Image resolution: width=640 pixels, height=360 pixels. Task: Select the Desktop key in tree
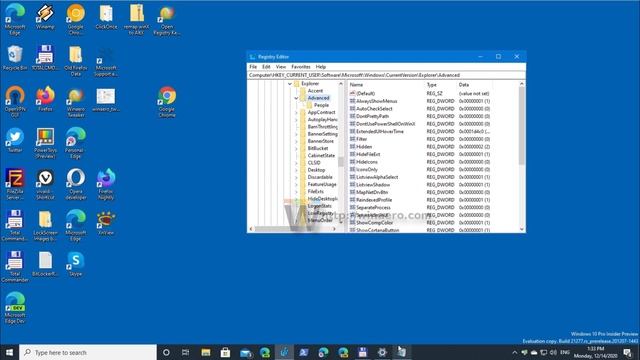click(x=316, y=170)
